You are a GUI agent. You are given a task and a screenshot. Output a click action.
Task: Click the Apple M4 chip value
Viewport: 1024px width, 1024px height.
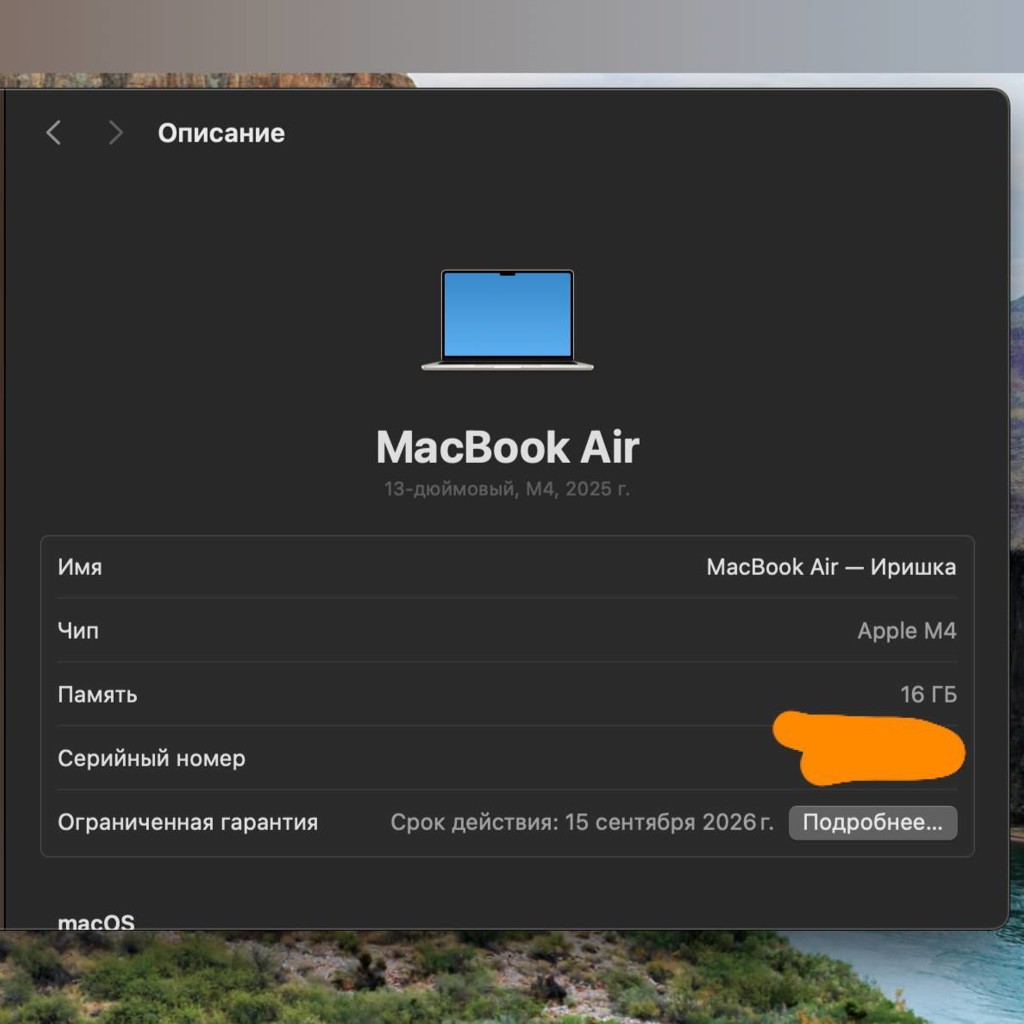(906, 631)
